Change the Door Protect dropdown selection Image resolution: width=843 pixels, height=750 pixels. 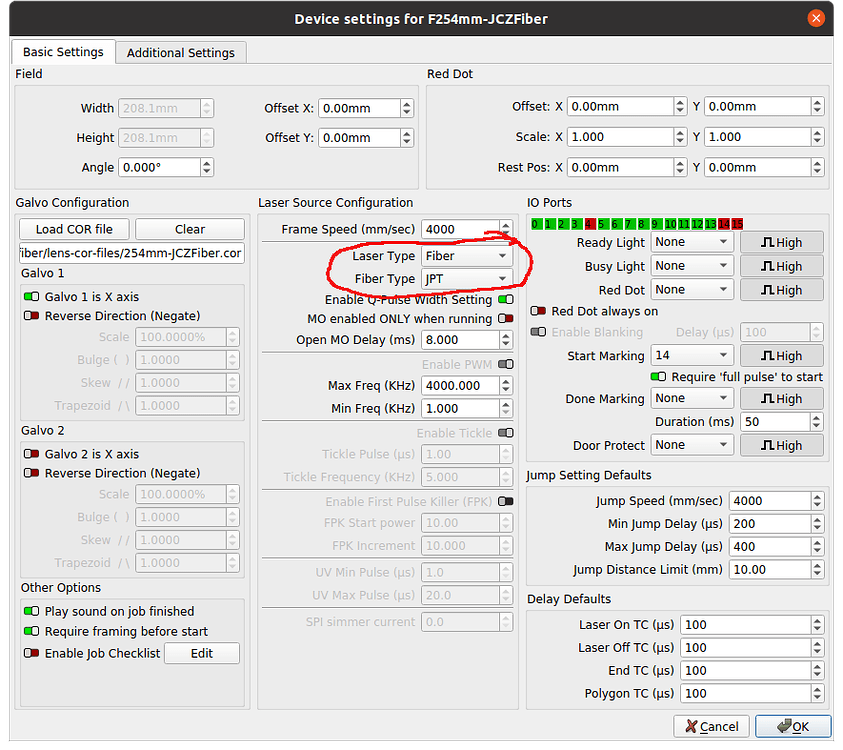point(691,444)
